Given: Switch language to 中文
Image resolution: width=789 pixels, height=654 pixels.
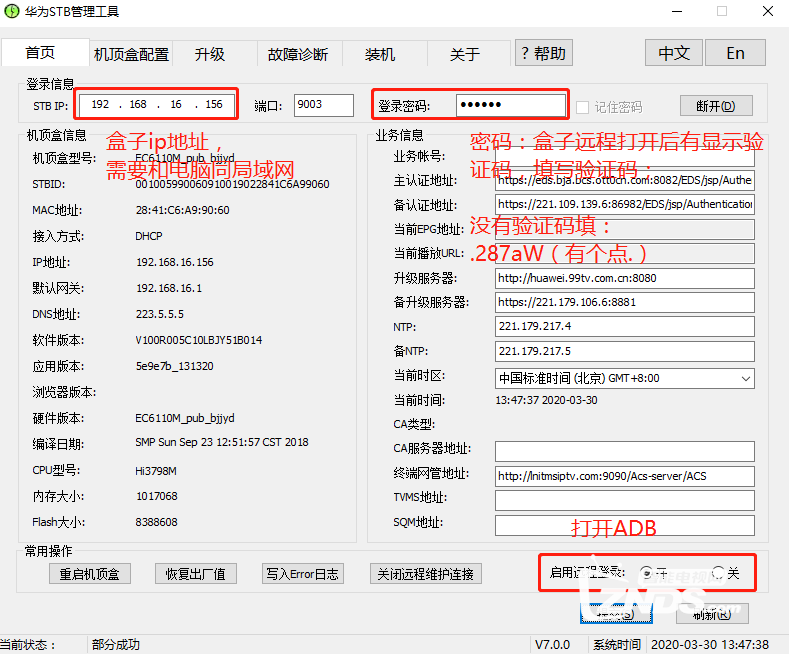Looking at the screenshot, I should 674,53.
